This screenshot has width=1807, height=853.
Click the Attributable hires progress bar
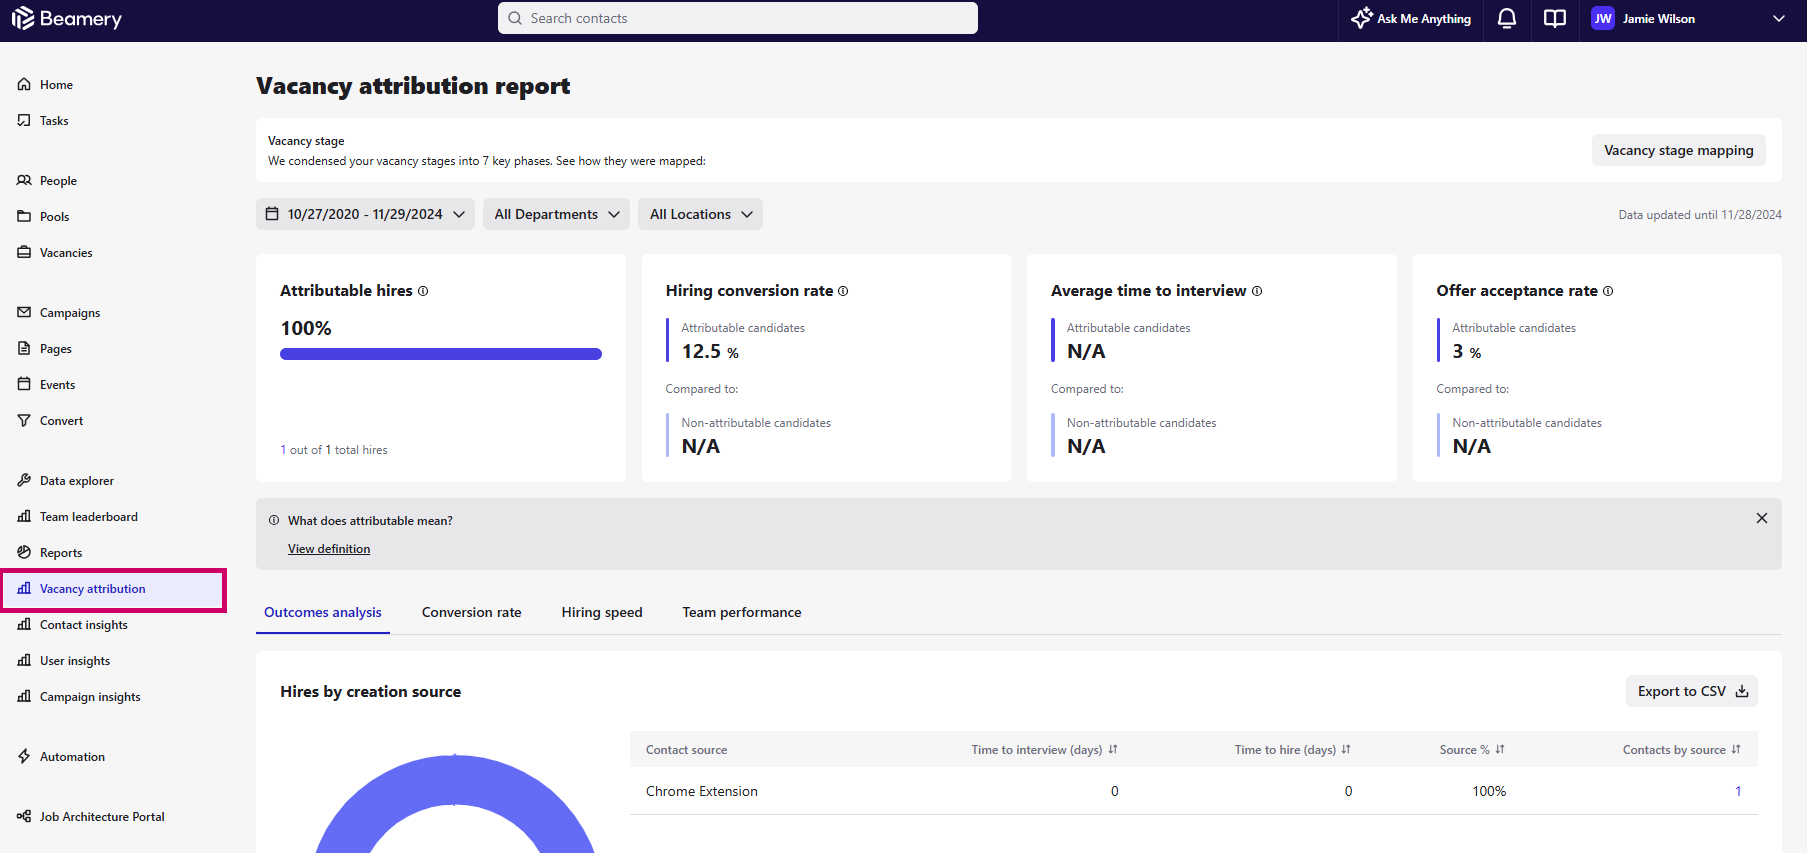pos(440,354)
